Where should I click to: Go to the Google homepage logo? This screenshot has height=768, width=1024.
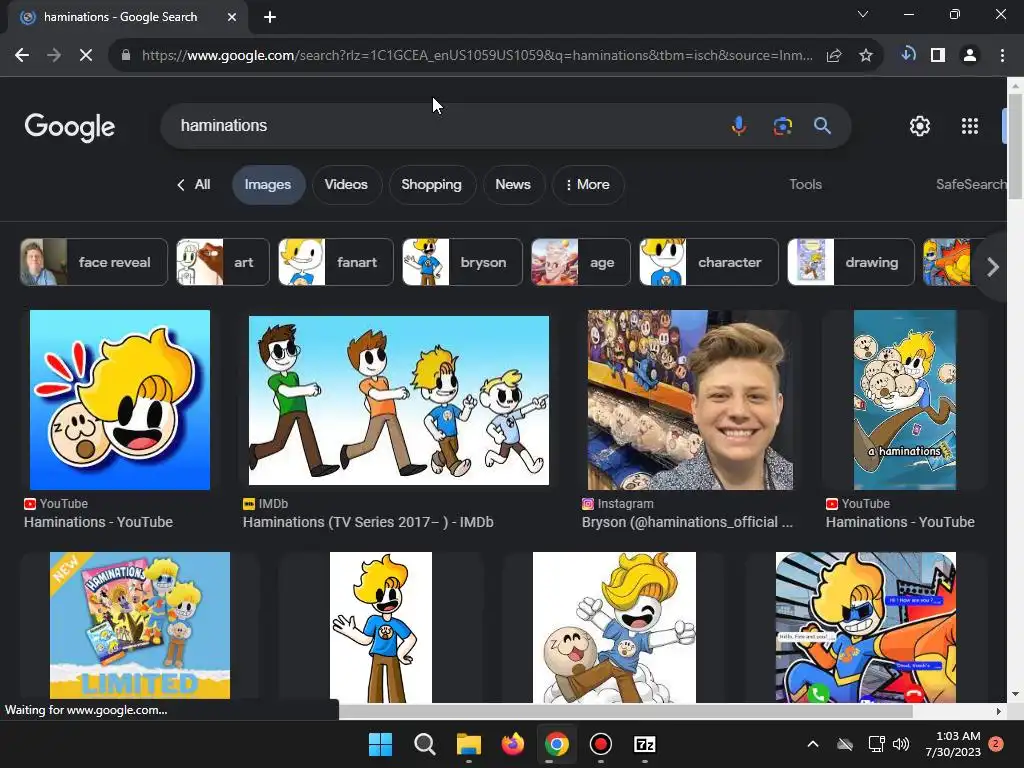(x=70, y=127)
